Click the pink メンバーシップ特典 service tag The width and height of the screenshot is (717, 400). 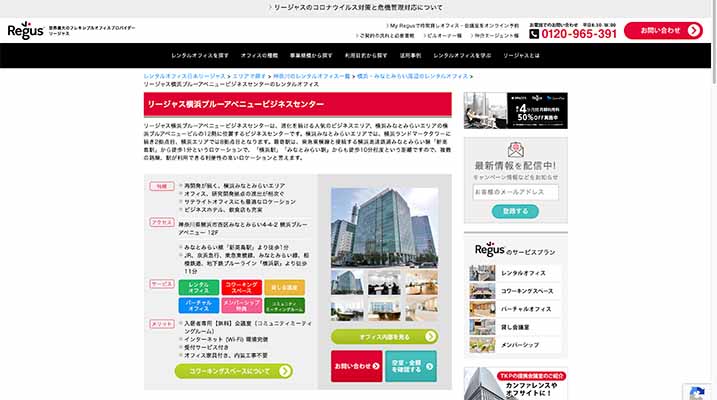241,305
